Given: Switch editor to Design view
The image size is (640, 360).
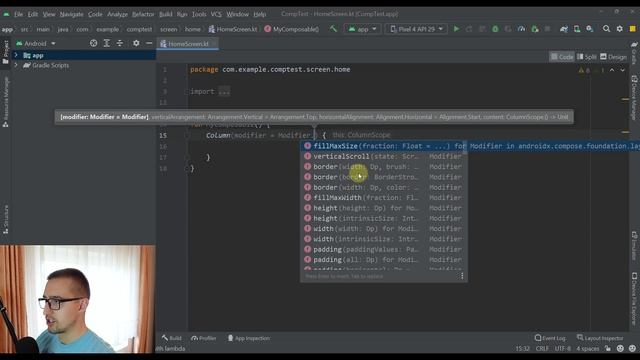Looking at the screenshot, I should (x=613, y=57).
